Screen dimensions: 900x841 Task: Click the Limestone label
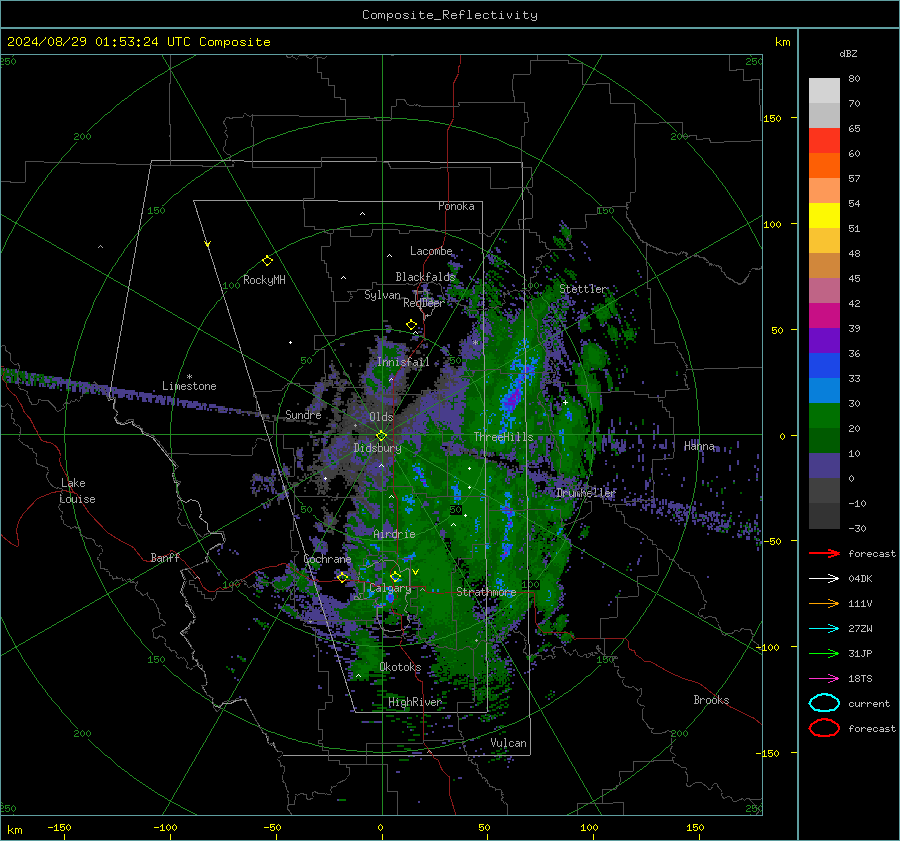click(x=189, y=386)
